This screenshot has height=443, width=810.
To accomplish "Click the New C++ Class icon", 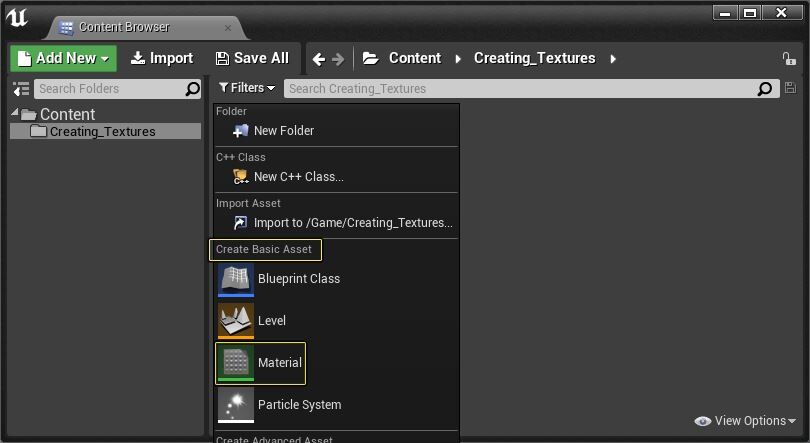I will (x=240, y=177).
